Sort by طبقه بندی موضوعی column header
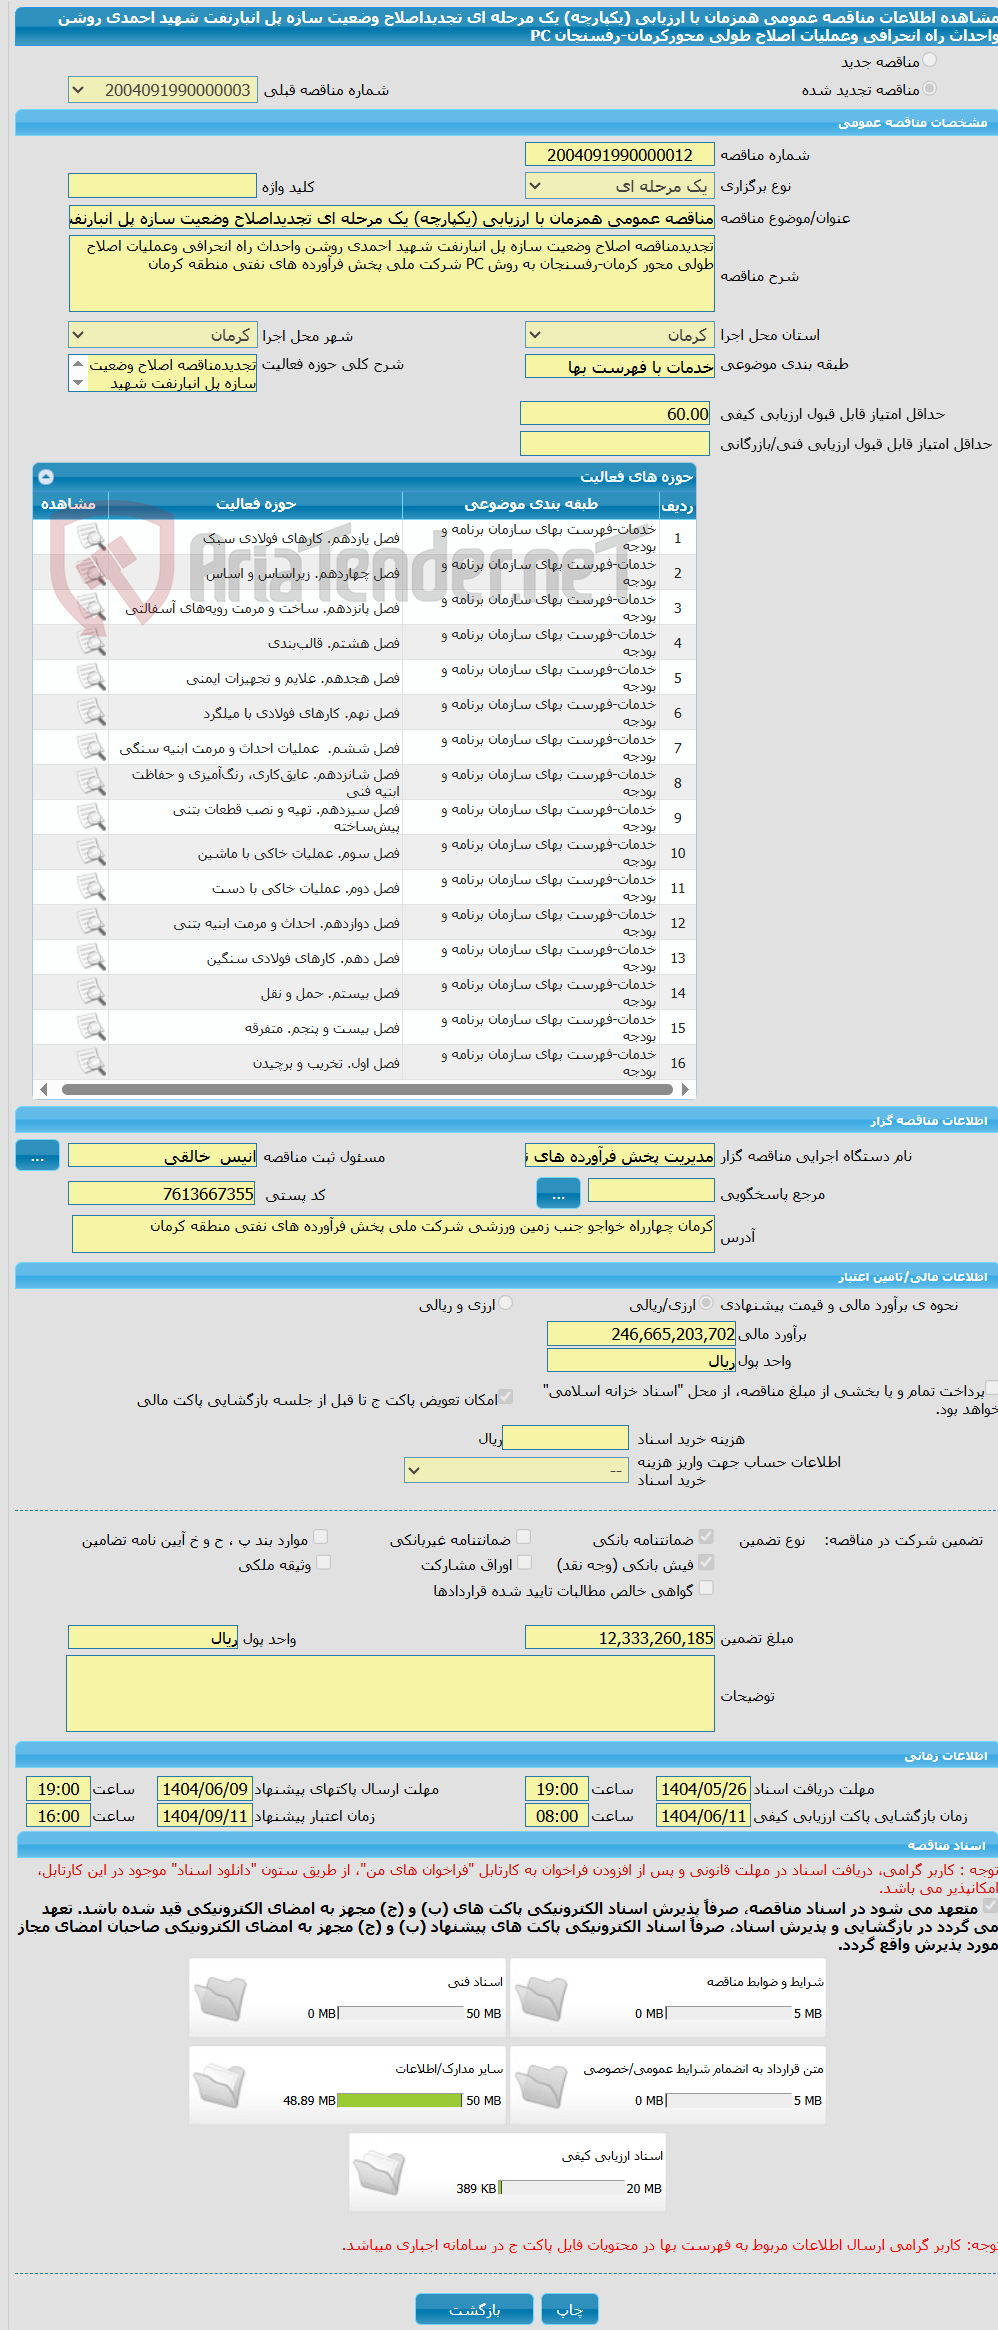This screenshot has height=2330, width=998. 531,505
